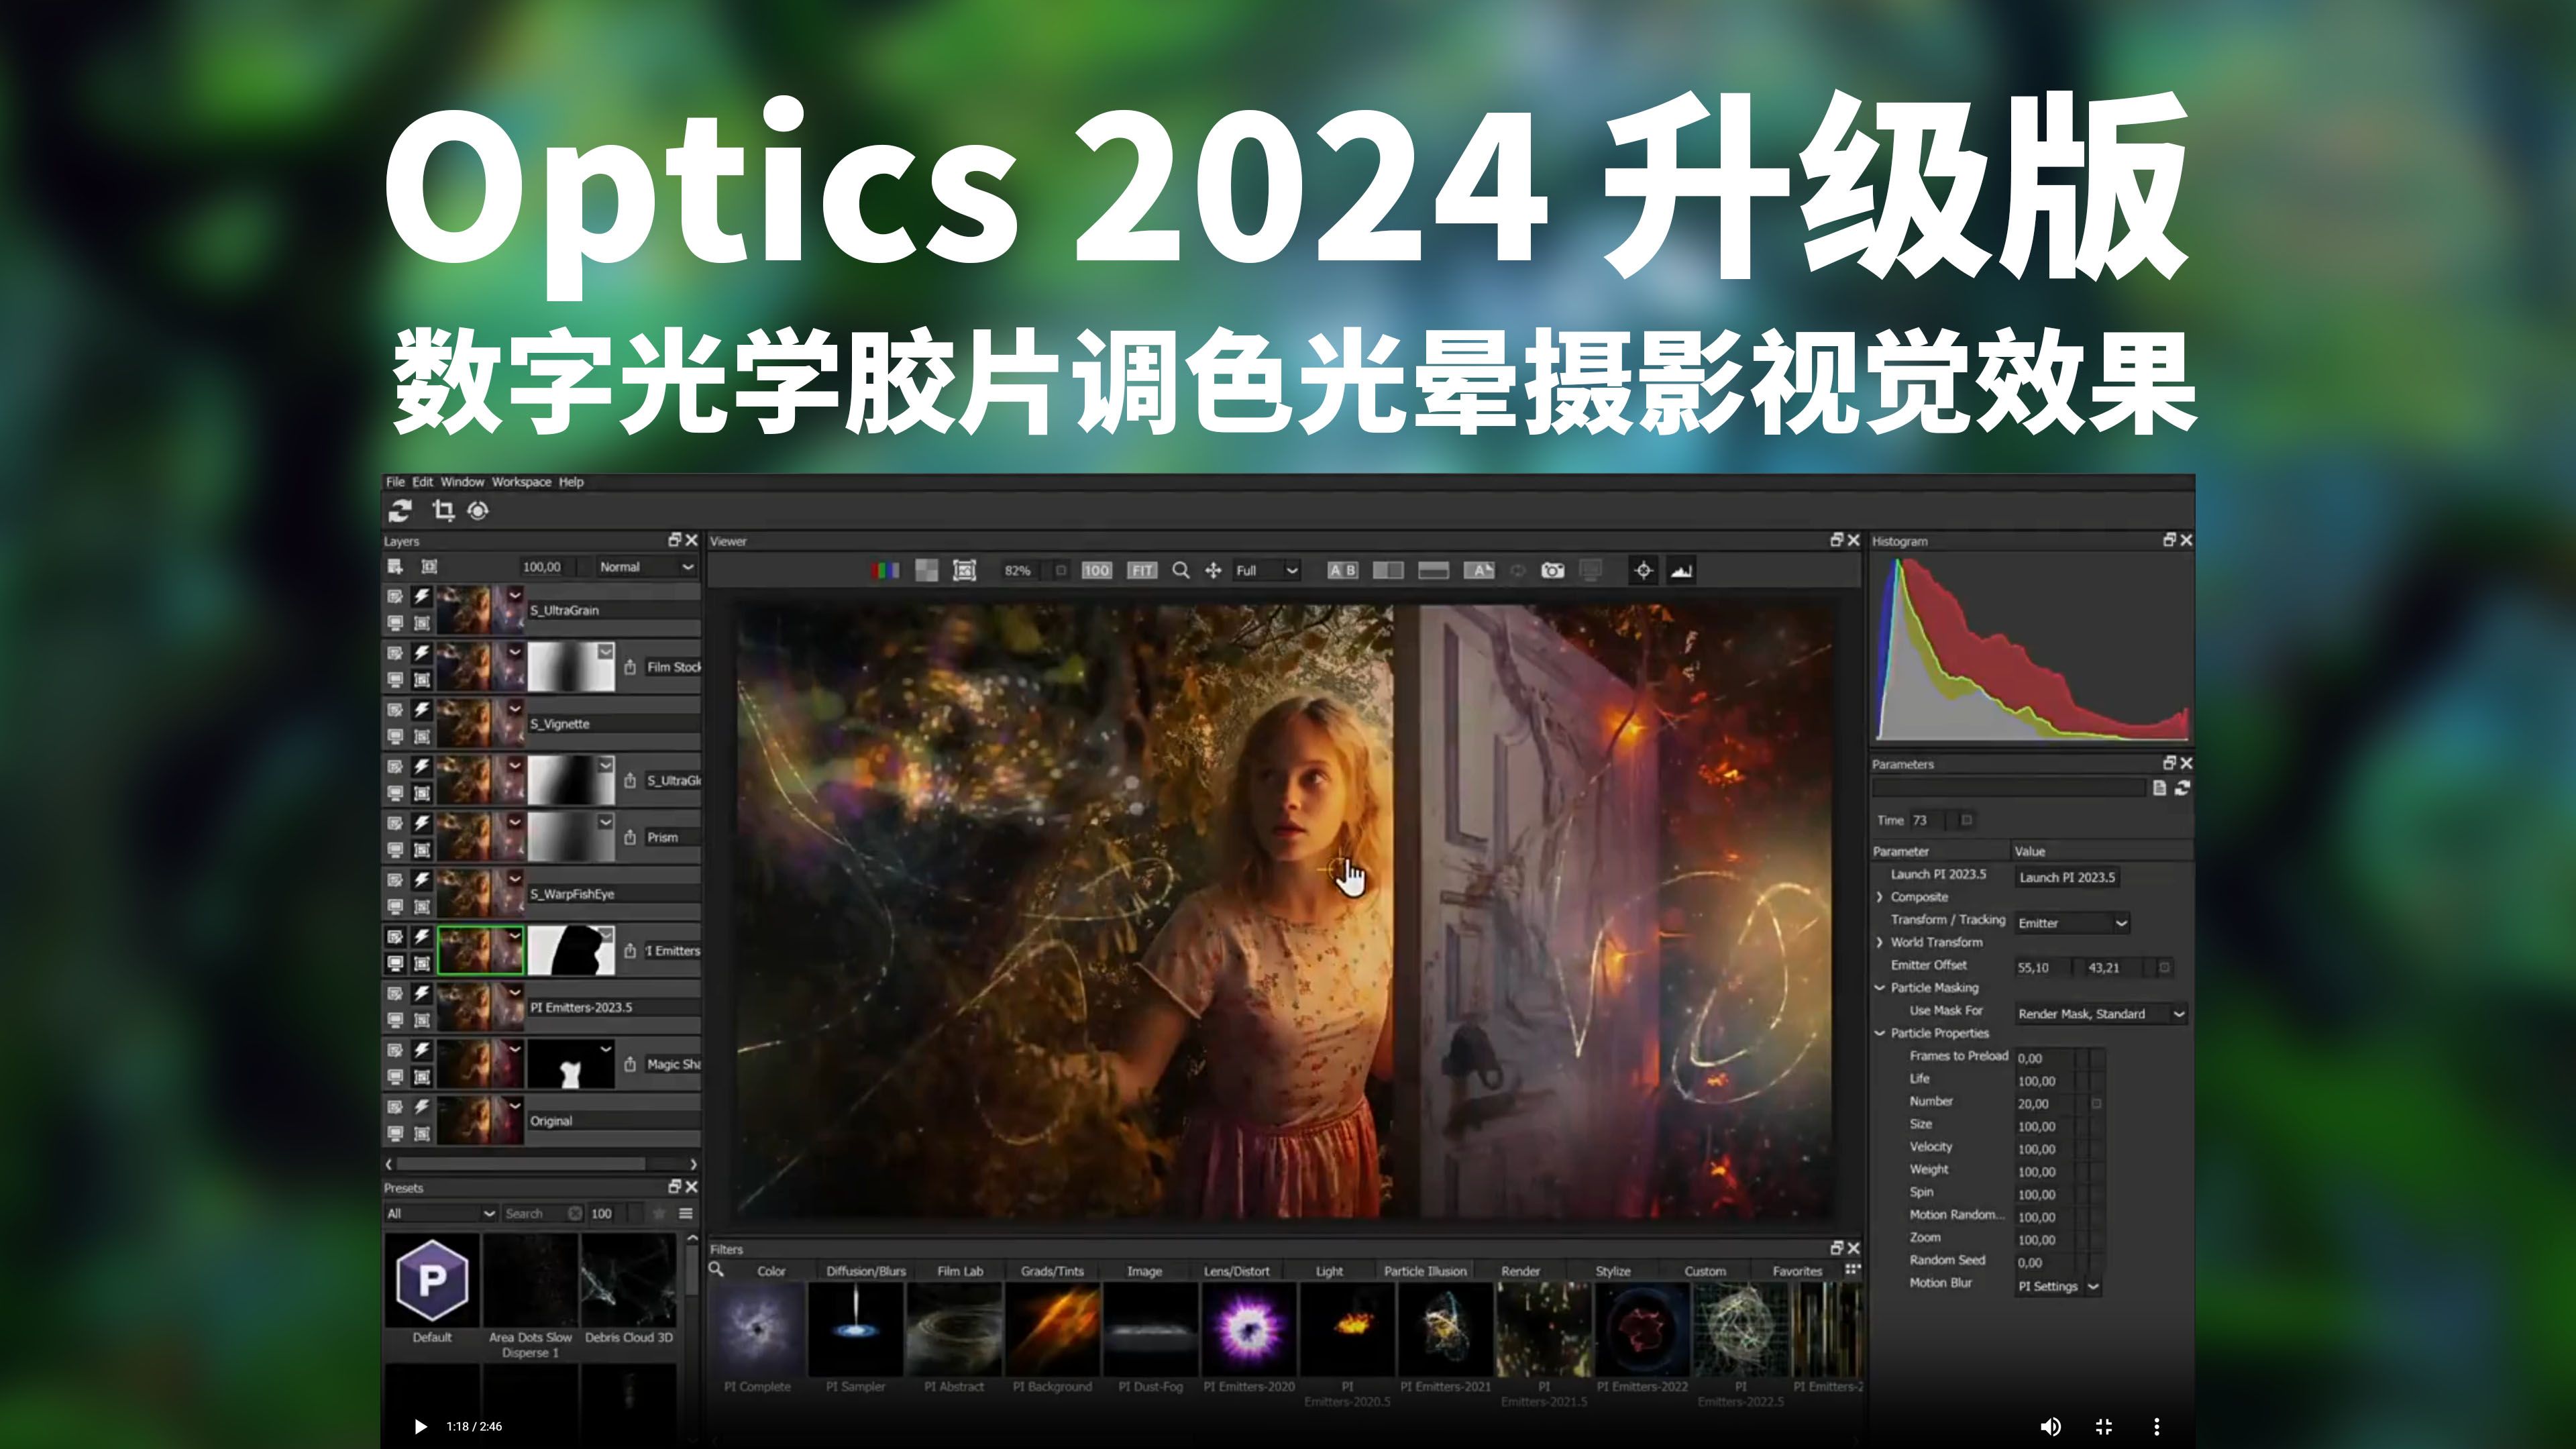Screen dimensions: 2576x1449
Task: Open the File menu
Action: tap(395, 482)
